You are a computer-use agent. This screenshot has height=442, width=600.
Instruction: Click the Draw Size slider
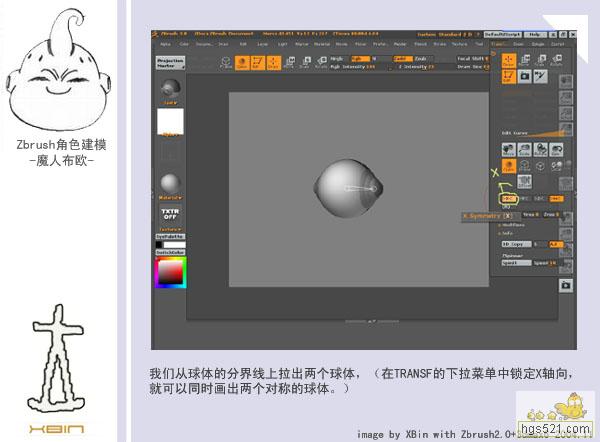(x=473, y=67)
